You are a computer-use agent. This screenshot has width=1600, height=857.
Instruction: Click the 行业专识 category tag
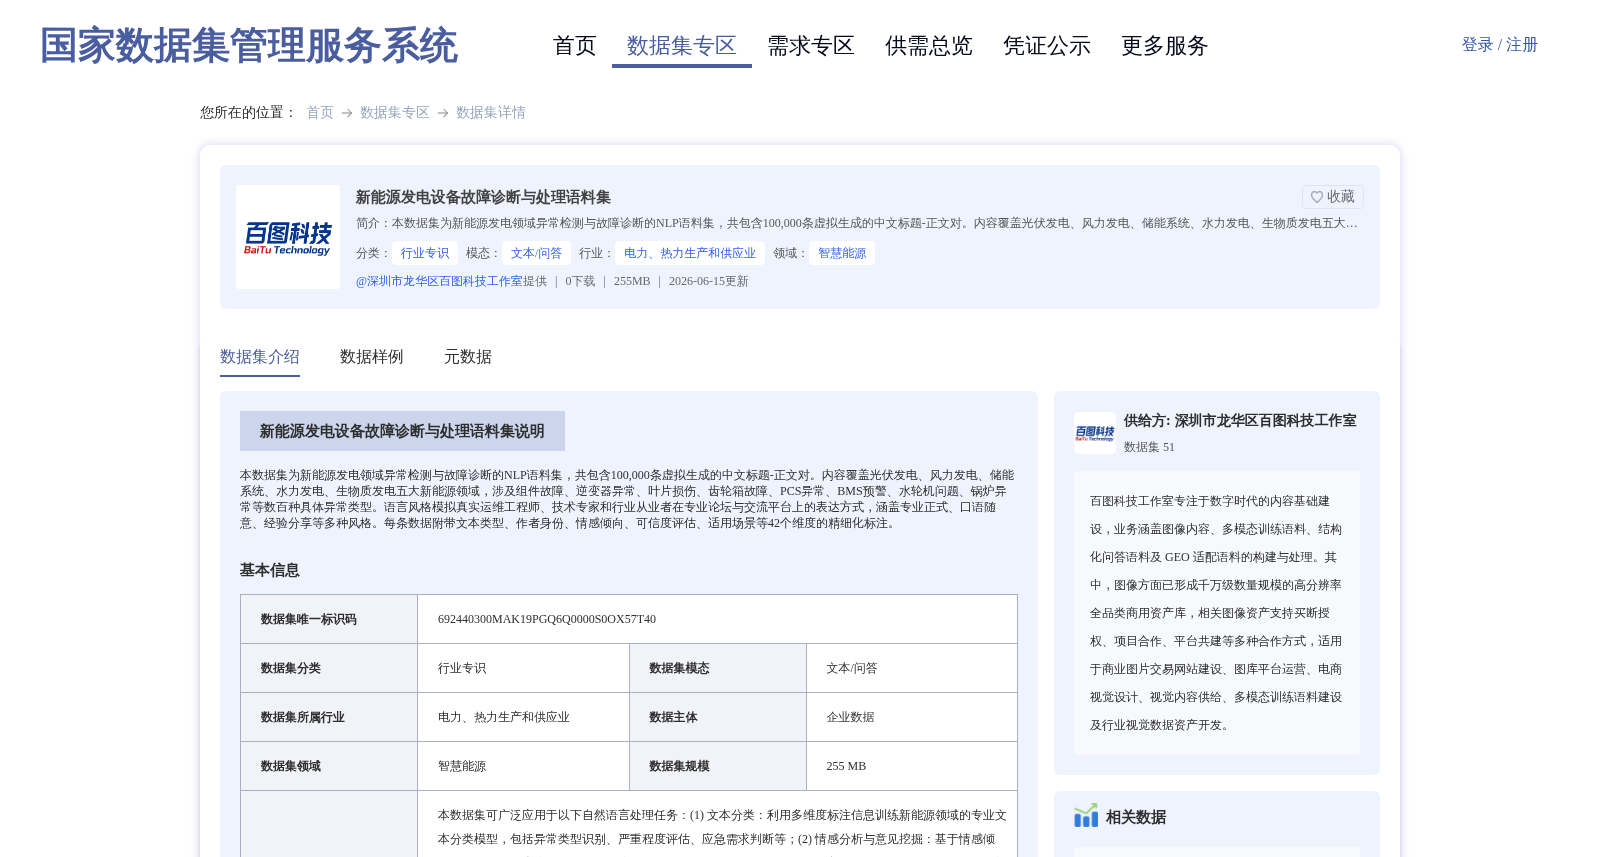pyautogui.click(x=425, y=253)
